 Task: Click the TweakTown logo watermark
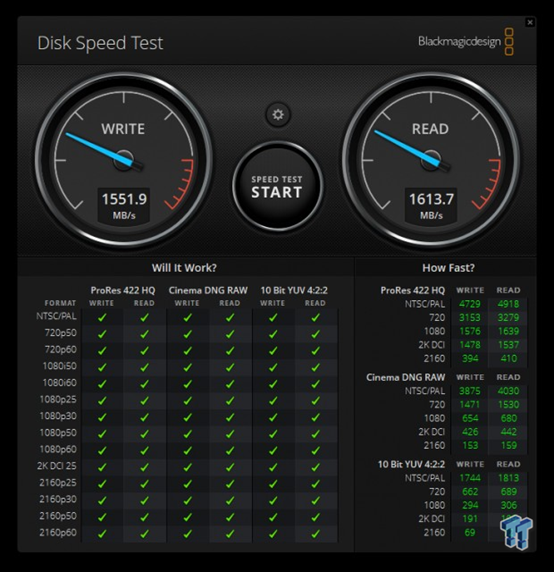click(x=516, y=532)
